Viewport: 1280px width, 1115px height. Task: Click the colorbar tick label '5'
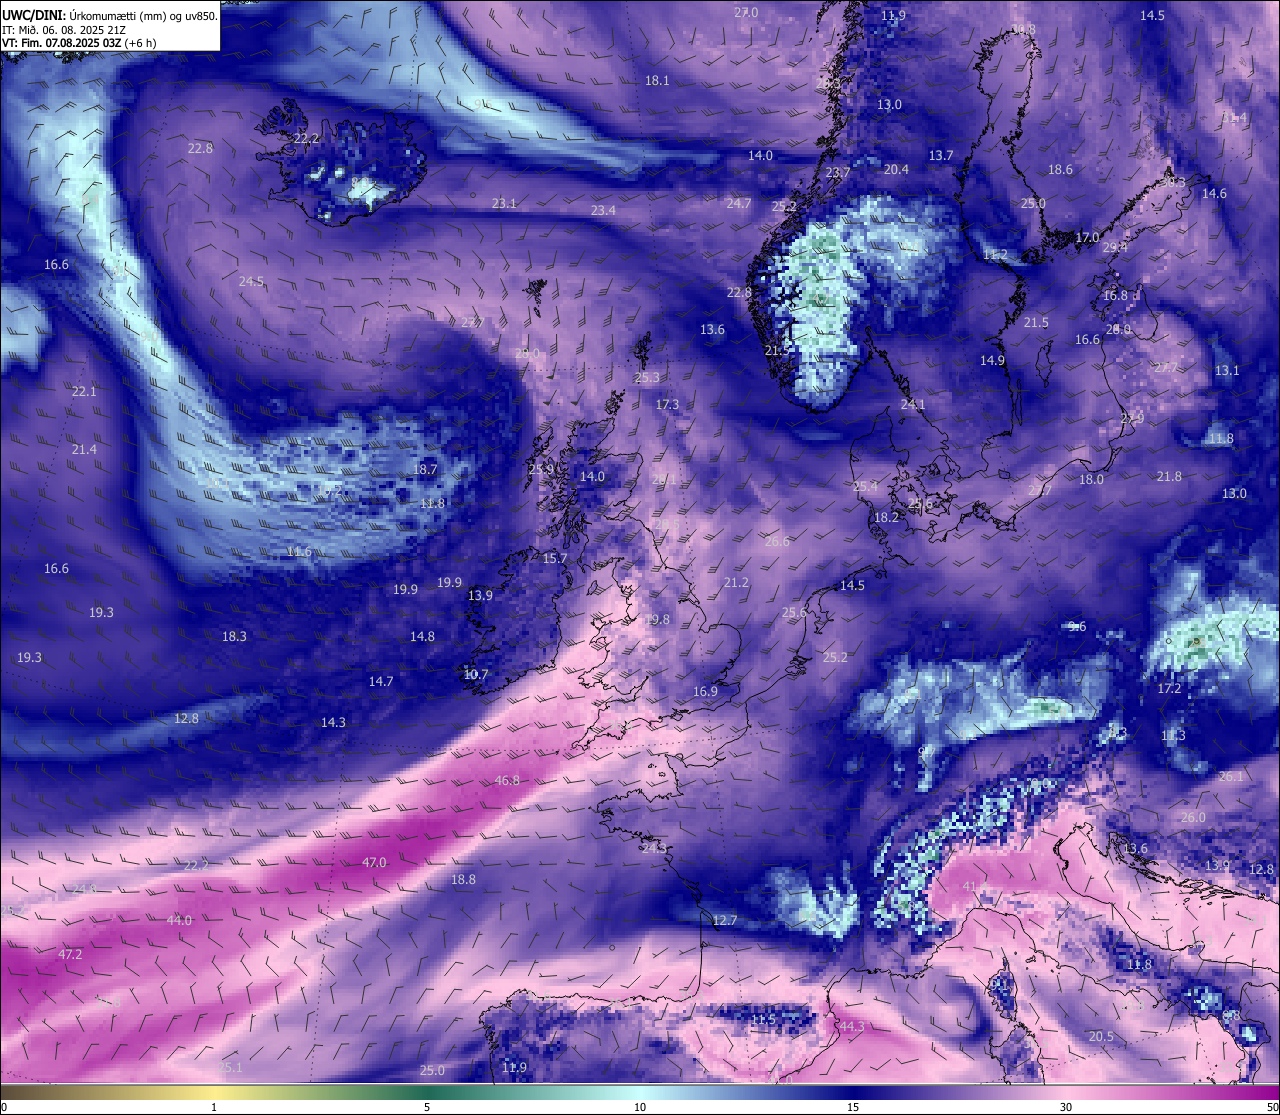pos(427,1107)
